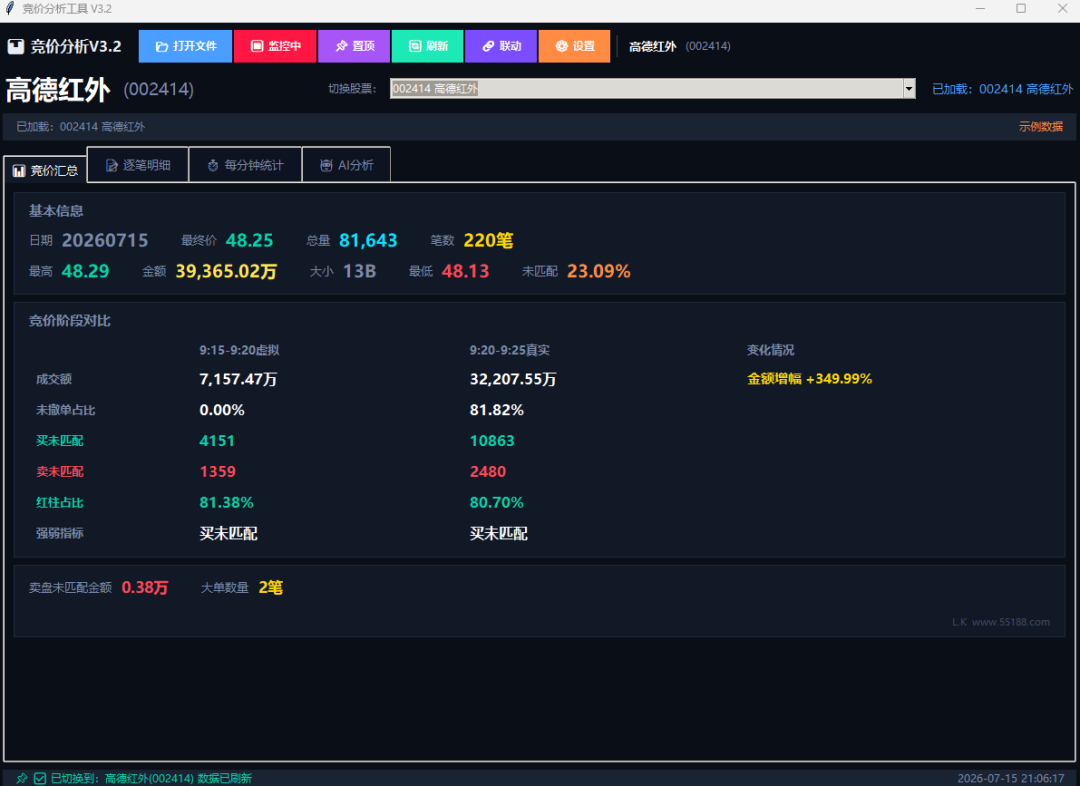Image resolution: width=1080 pixels, height=786 pixels.
Task: Select 买未匹配 value 10863
Action: (492, 441)
